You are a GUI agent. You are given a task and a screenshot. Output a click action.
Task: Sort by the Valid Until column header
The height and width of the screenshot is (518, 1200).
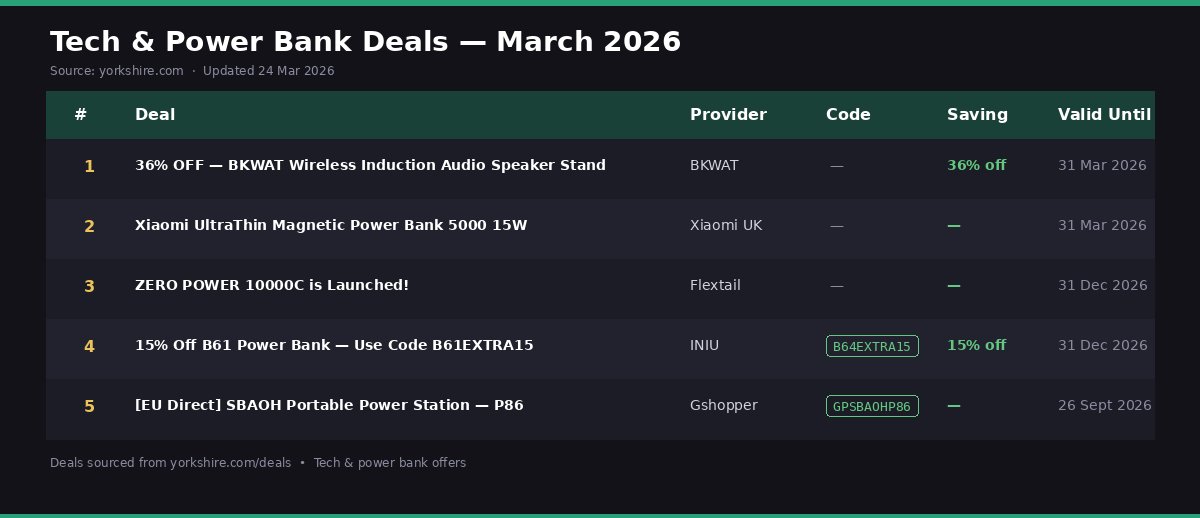click(1104, 114)
